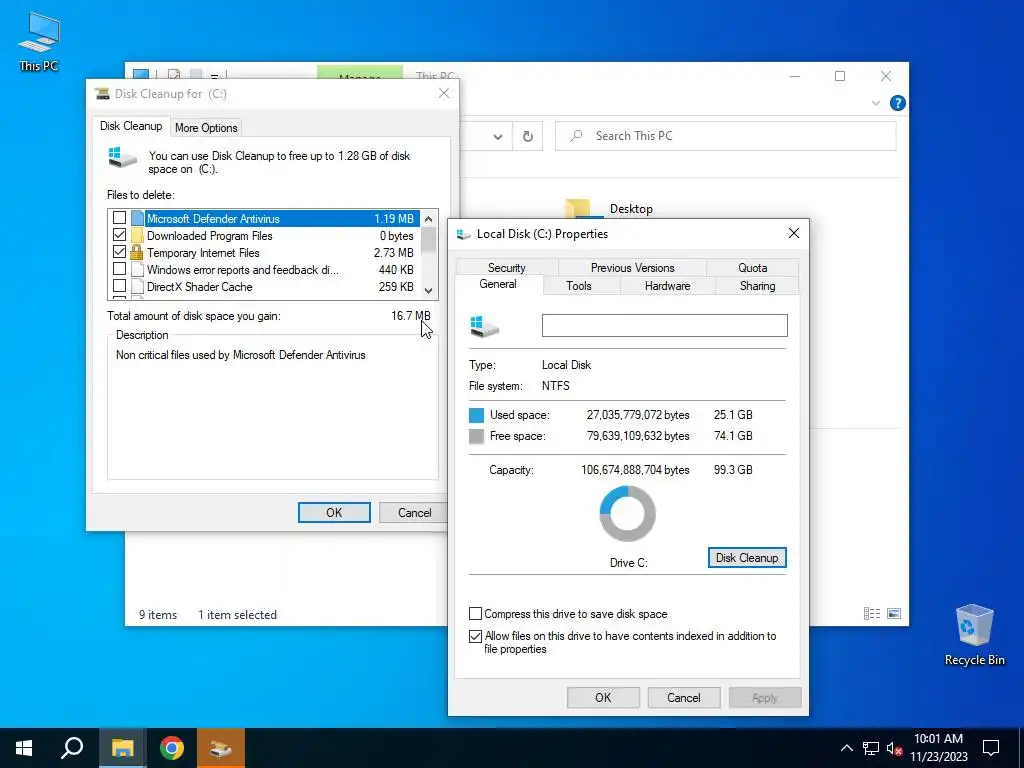Expand the address bar history dropdown

click(498, 136)
